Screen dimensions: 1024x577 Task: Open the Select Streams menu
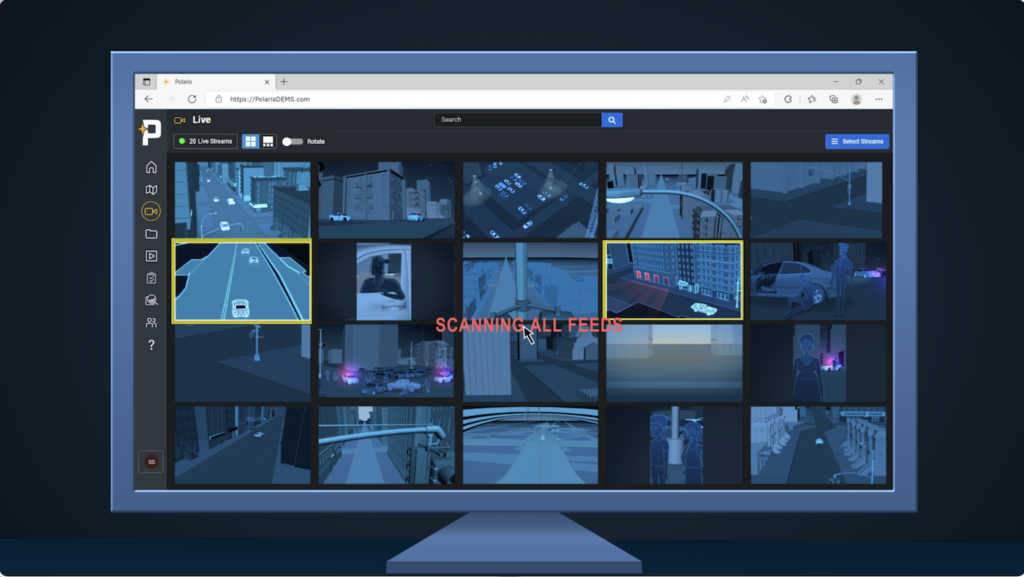click(856, 142)
